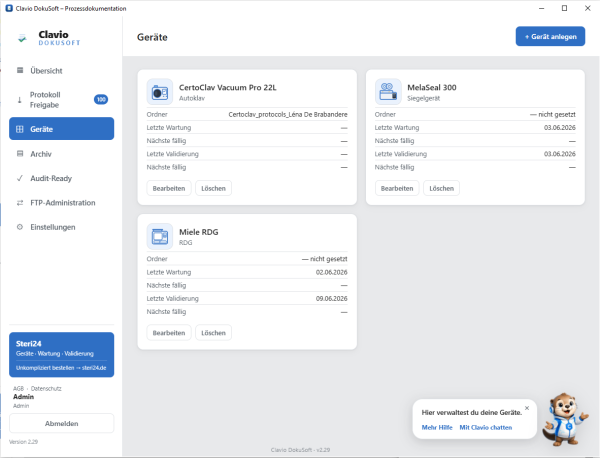This screenshot has width=600, height=458.
Task: Click Bearbeiten on the Miele RDG card
Action: pyautogui.click(x=169, y=333)
